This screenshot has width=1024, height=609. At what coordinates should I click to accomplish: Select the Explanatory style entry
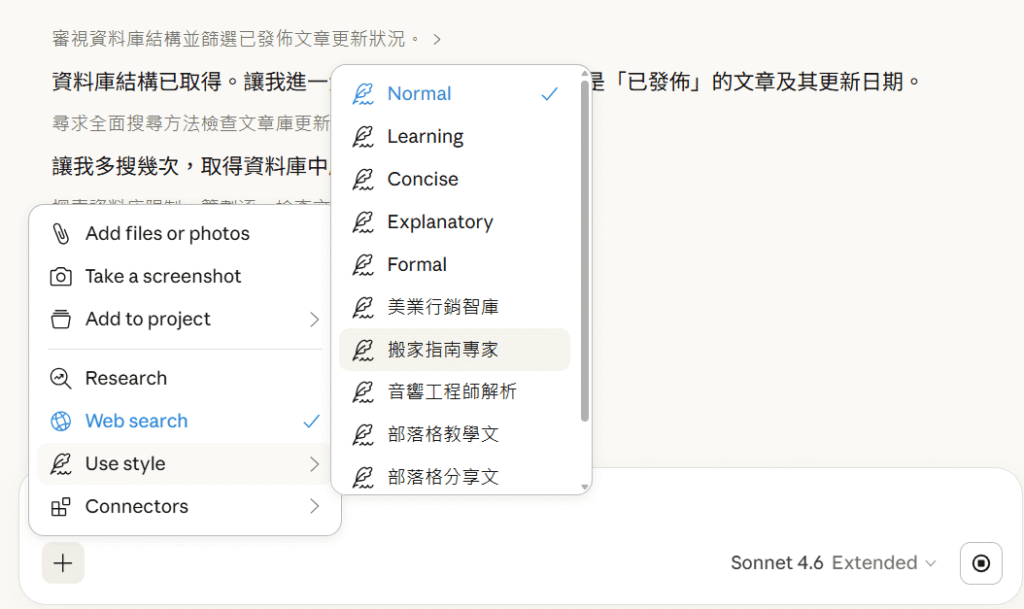coord(440,222)
